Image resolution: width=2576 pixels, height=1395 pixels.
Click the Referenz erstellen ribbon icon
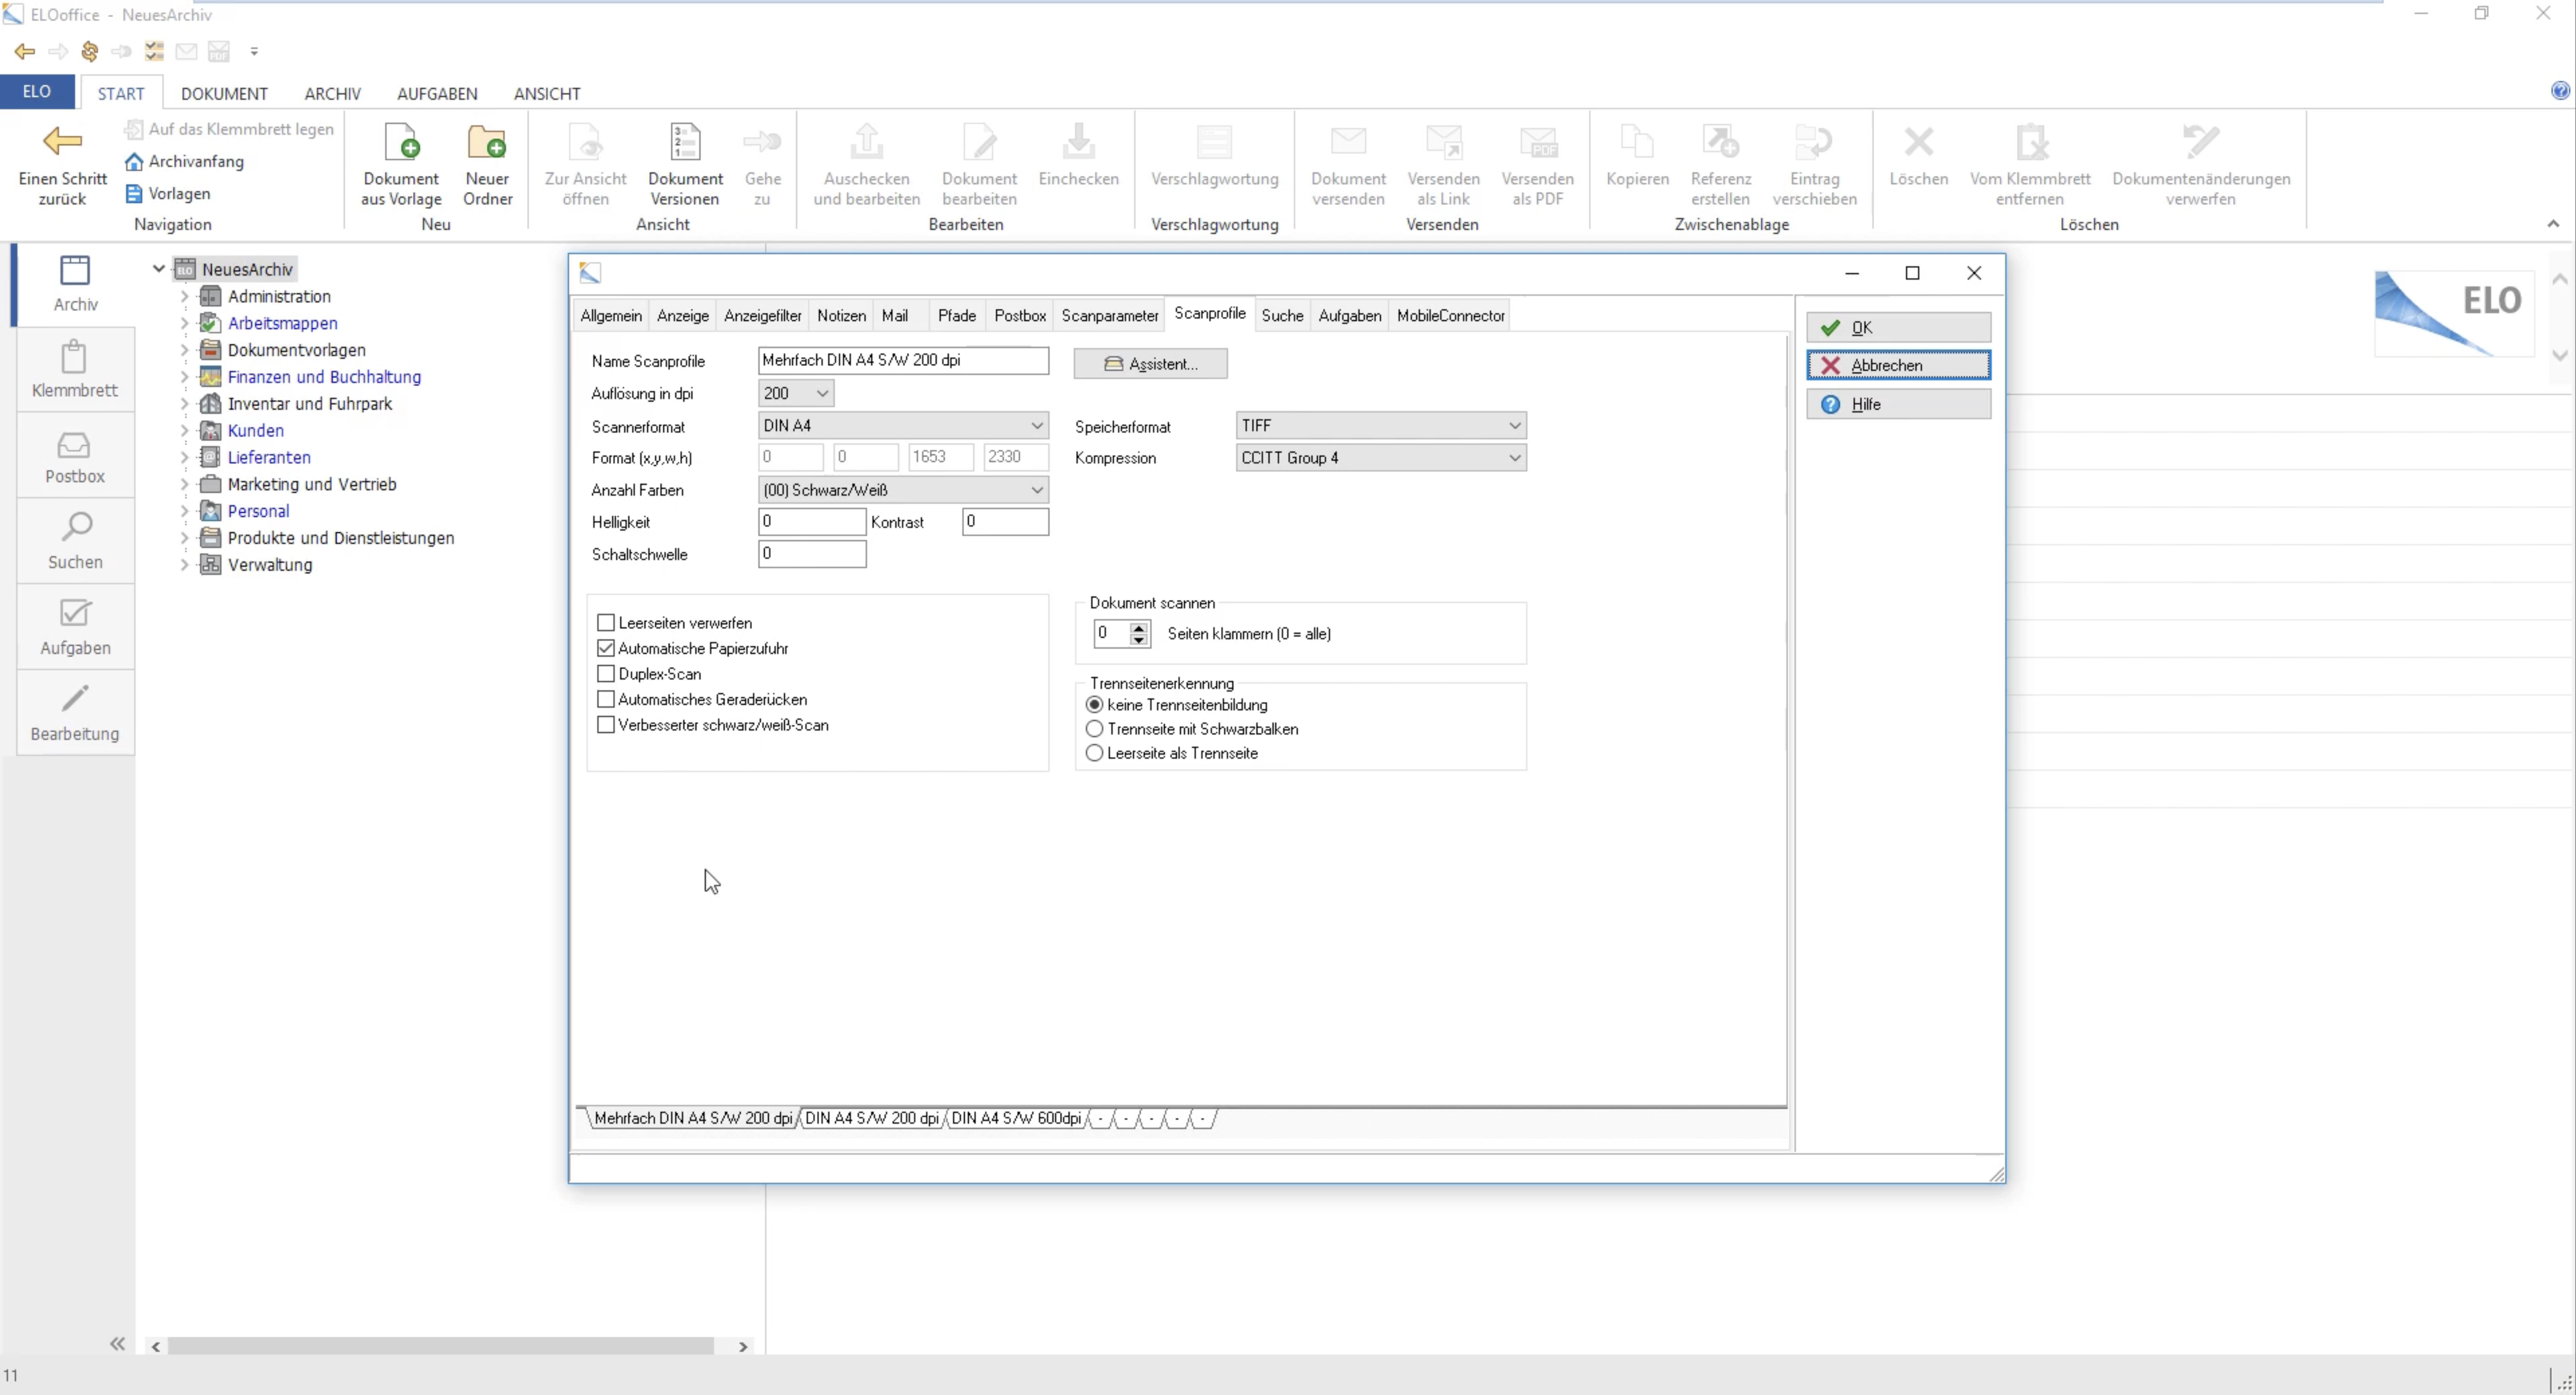[x=1721, y=142]
